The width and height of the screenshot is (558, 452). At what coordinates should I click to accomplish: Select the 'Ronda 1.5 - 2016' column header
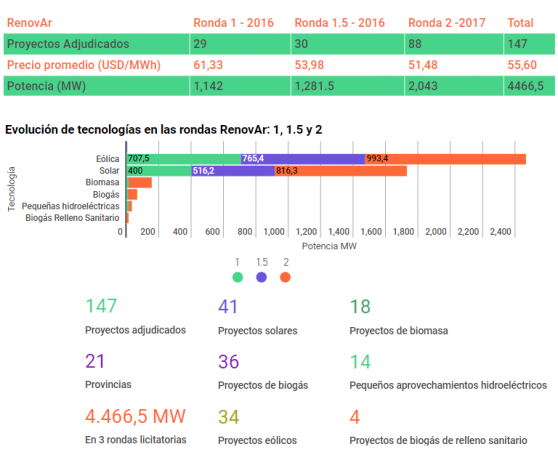point(339,23)
